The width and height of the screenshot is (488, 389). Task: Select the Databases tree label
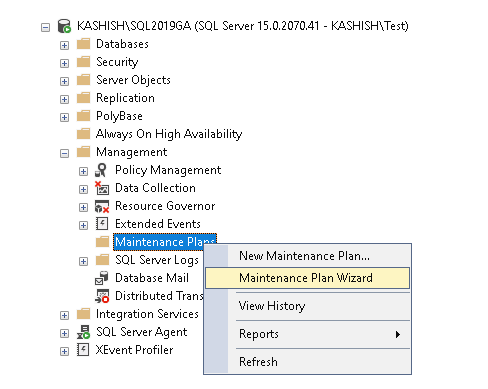[x=122, y=44]
